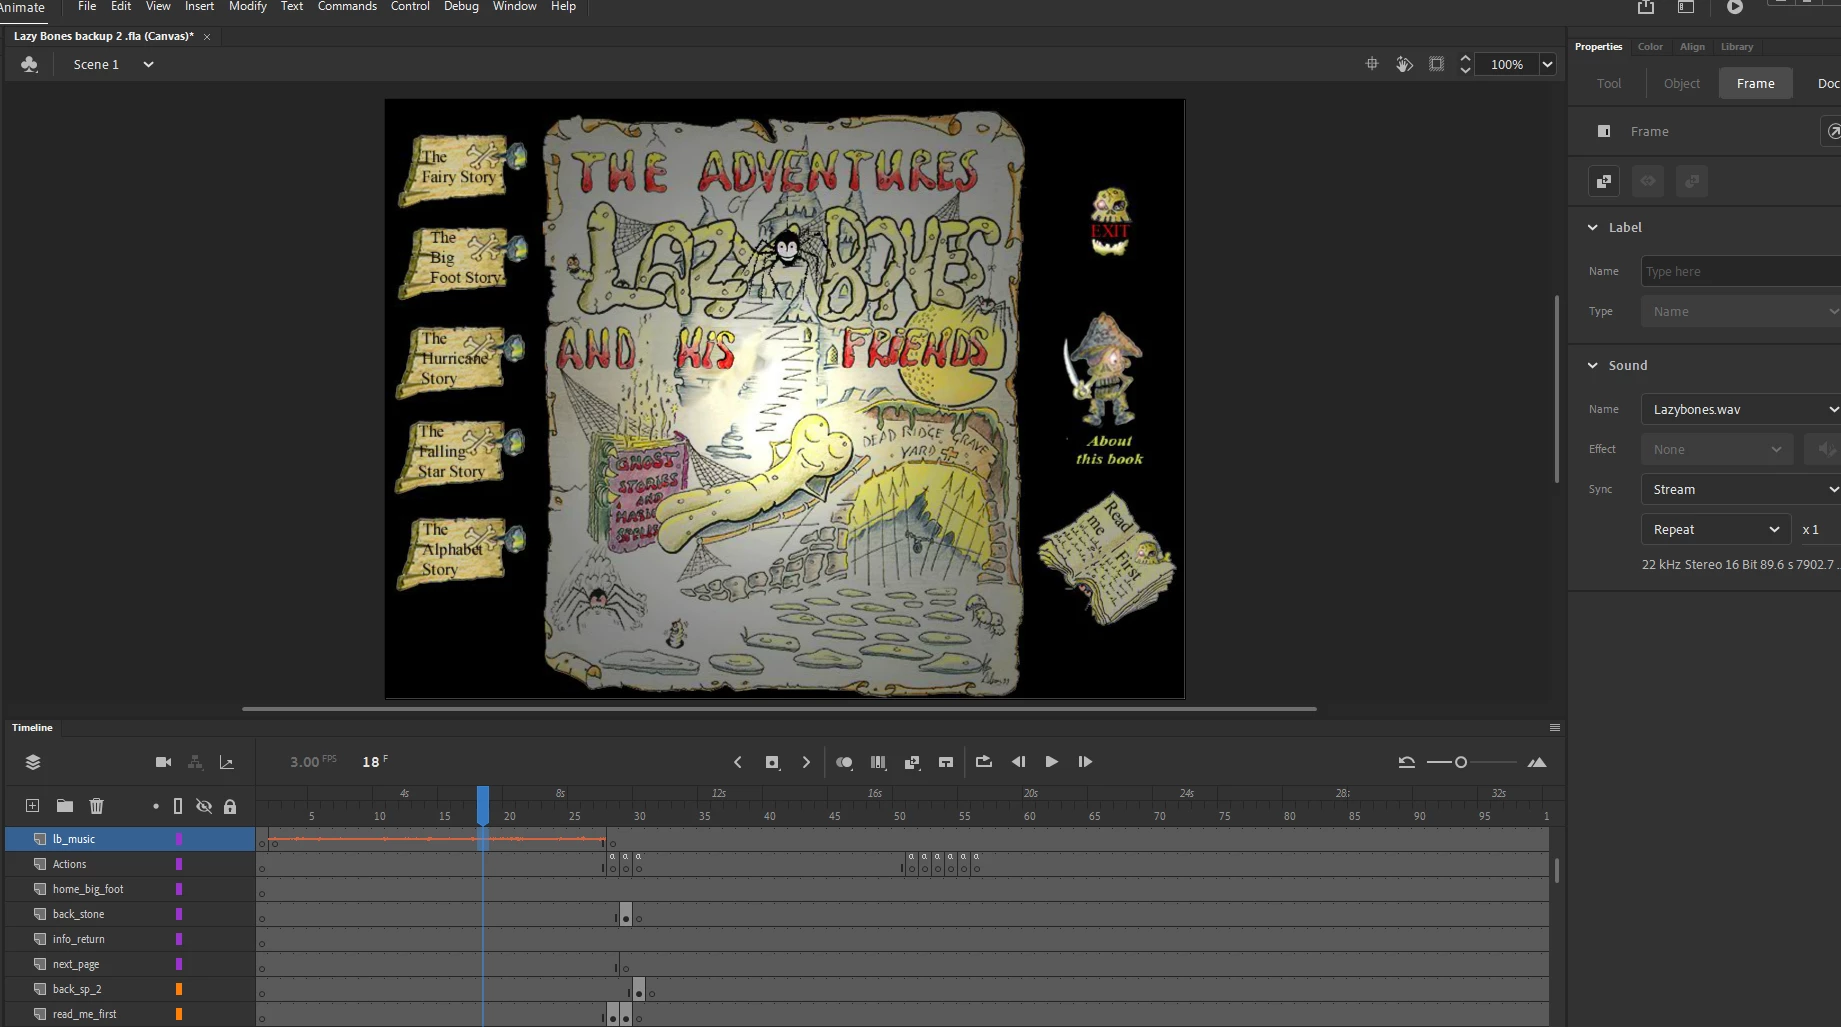Play the timeline animation
The width and height of the screenshot is (1841, 1027).
coord(1051,762)
